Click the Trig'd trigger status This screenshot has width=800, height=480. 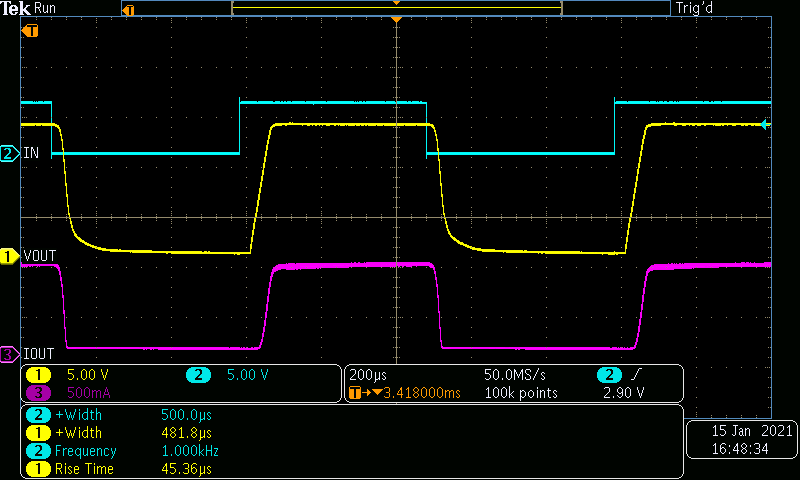(694, 8)
